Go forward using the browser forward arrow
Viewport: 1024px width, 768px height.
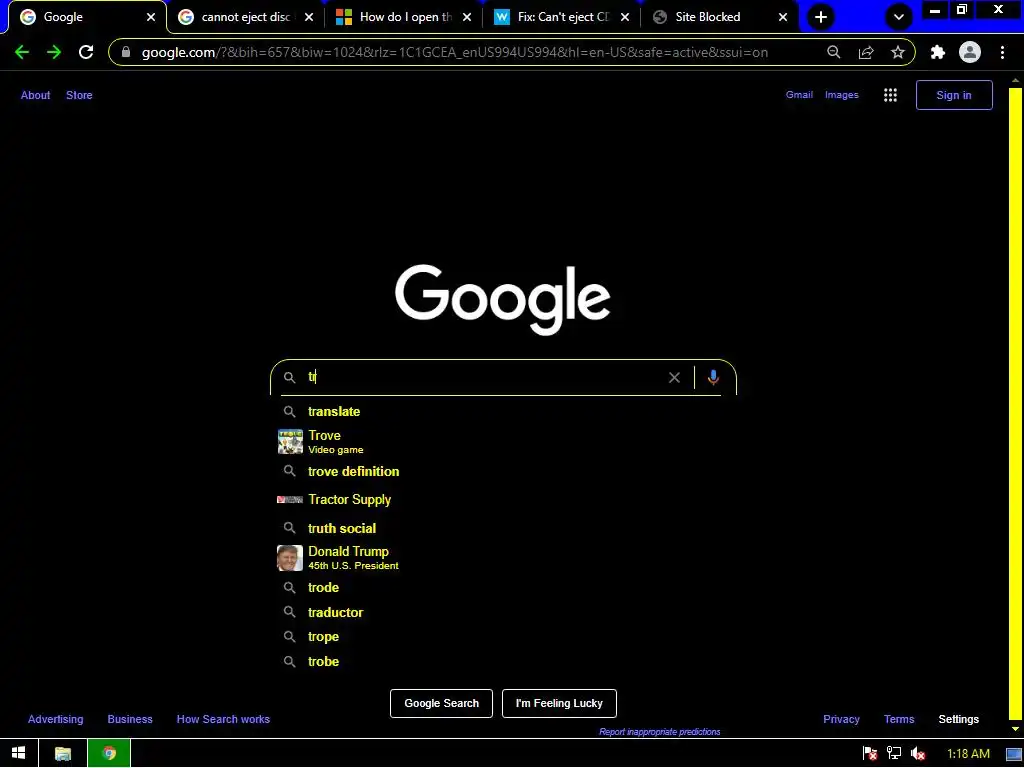54,53
